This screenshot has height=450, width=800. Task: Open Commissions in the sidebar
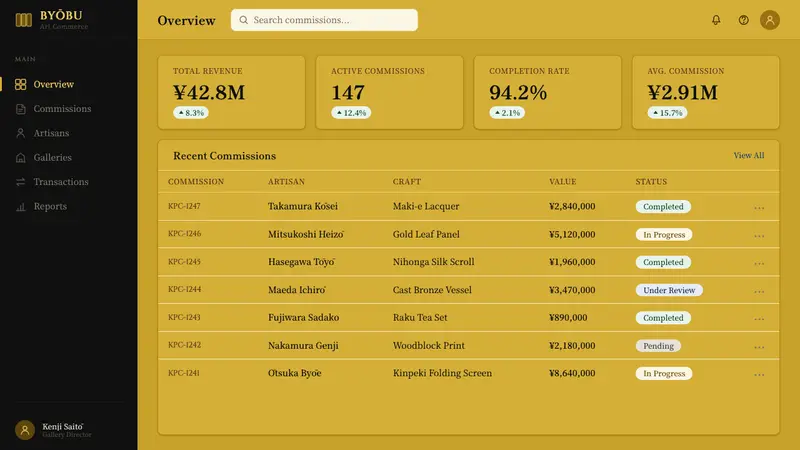coord(68,109)
